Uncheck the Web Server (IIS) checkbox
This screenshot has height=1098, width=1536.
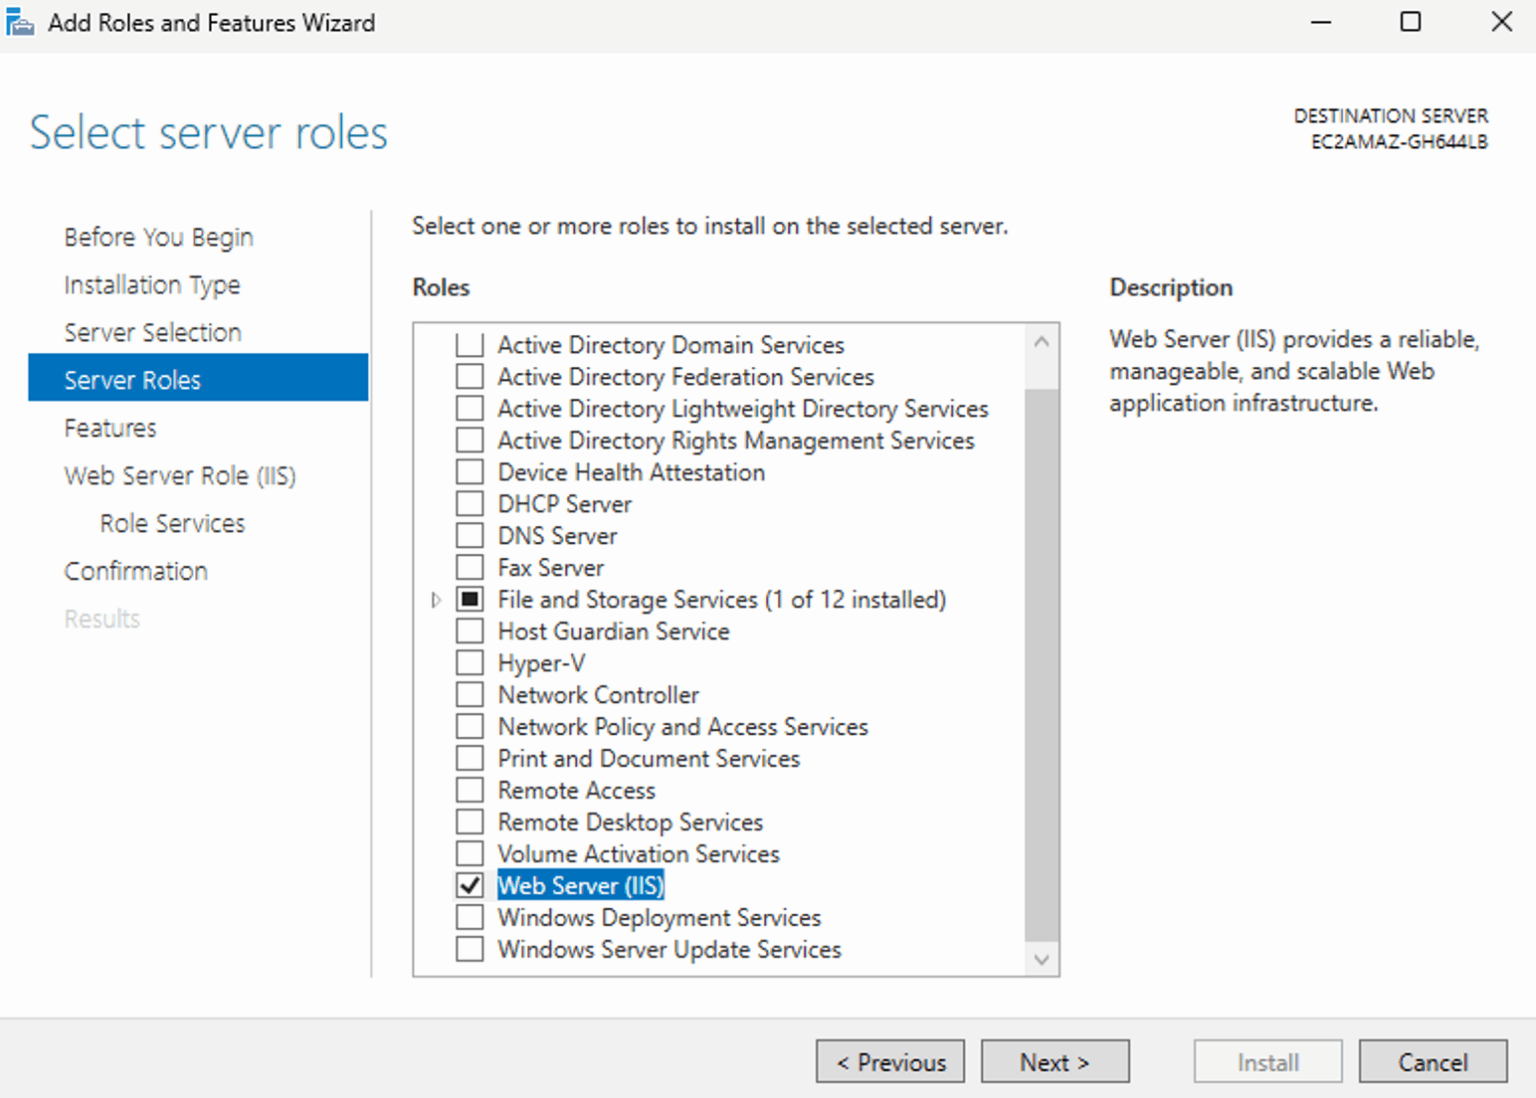(469, 886)
